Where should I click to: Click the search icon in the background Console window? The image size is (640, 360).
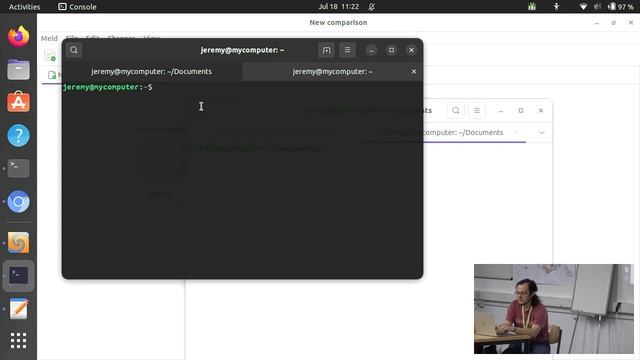(456, 111)
